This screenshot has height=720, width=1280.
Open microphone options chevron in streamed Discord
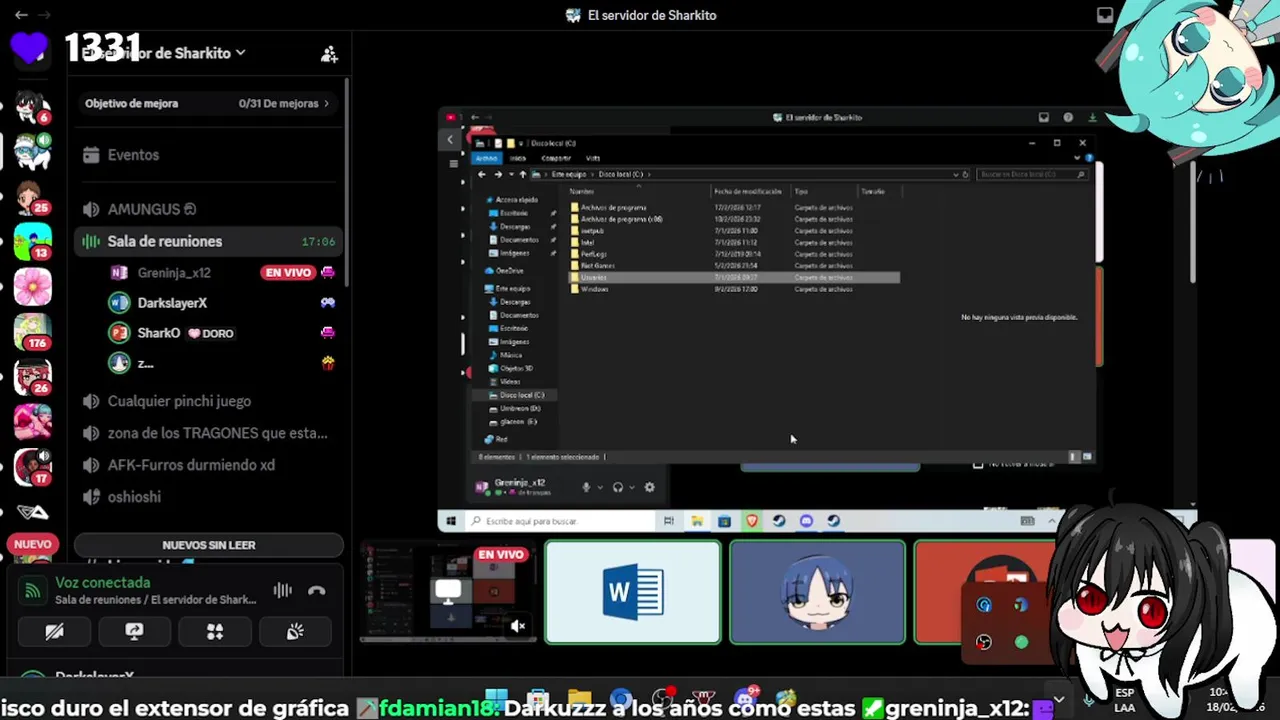pos(600,488)
